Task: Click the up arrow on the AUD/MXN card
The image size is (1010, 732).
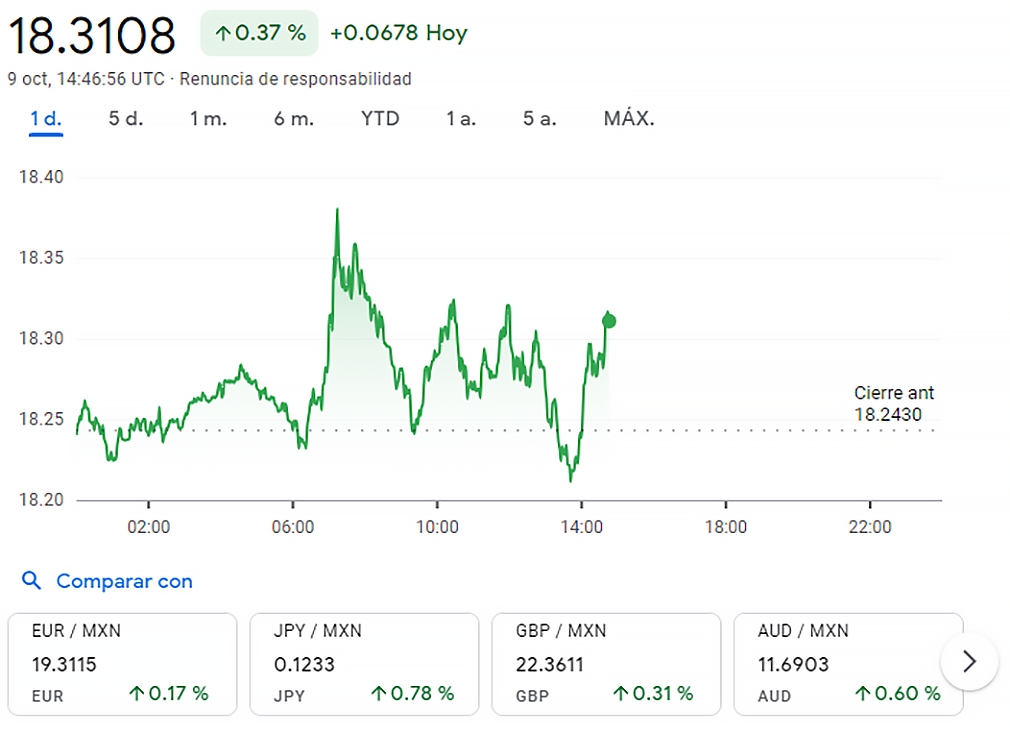Action: pyautogui.click(x=861, y=693)
